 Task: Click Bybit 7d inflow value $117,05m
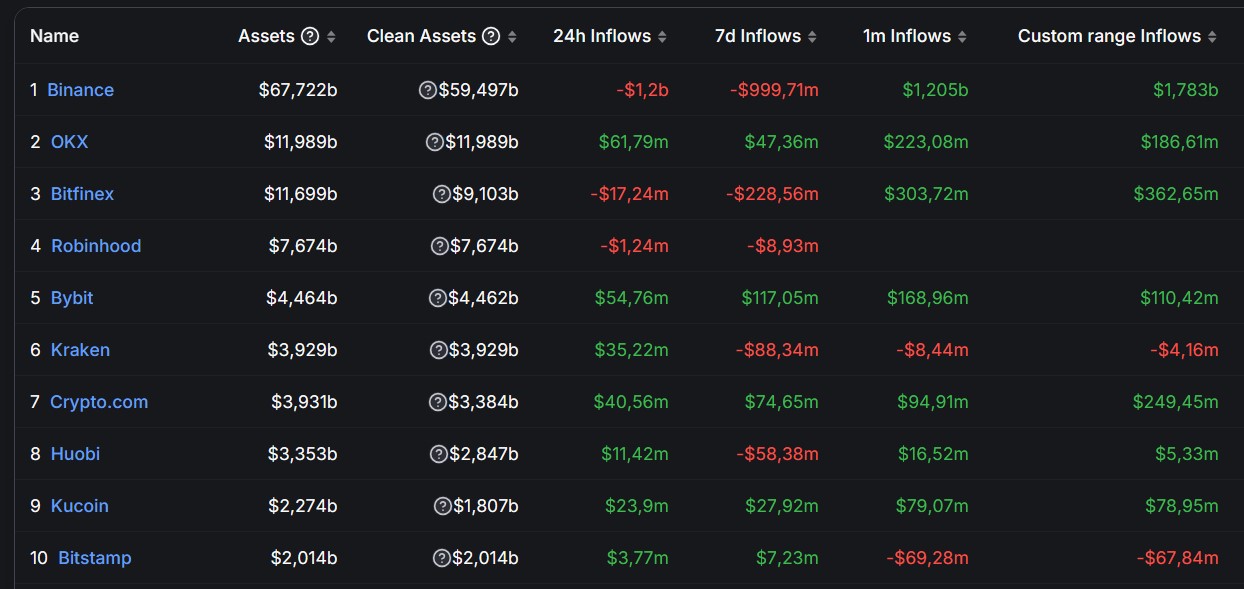780,298
